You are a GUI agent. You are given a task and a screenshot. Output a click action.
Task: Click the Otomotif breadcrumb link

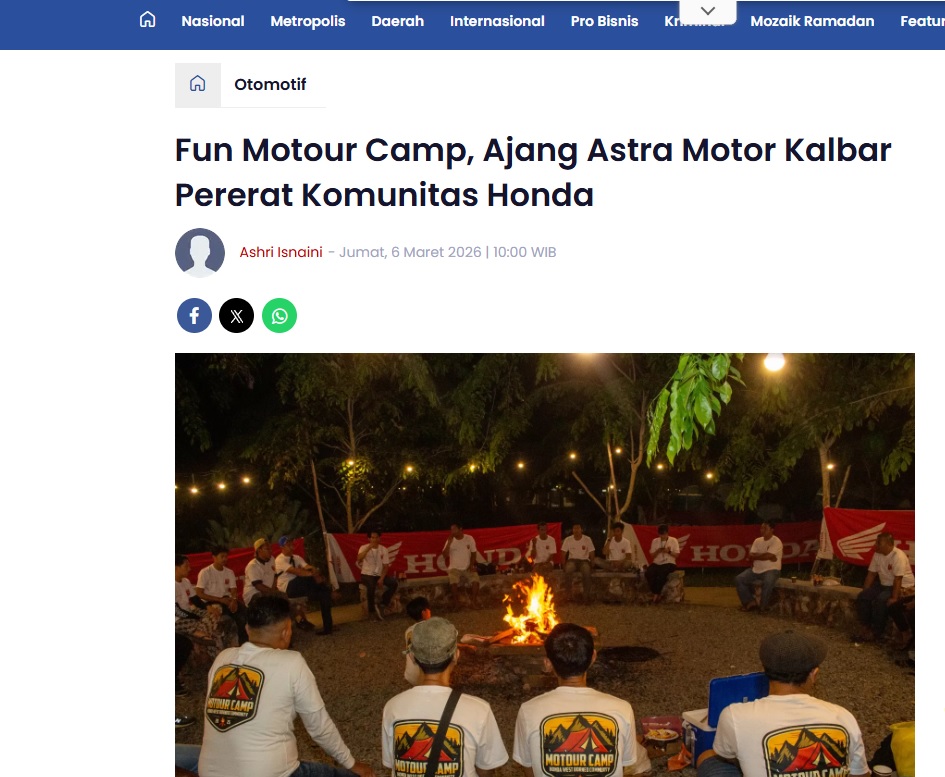point(270,84)
